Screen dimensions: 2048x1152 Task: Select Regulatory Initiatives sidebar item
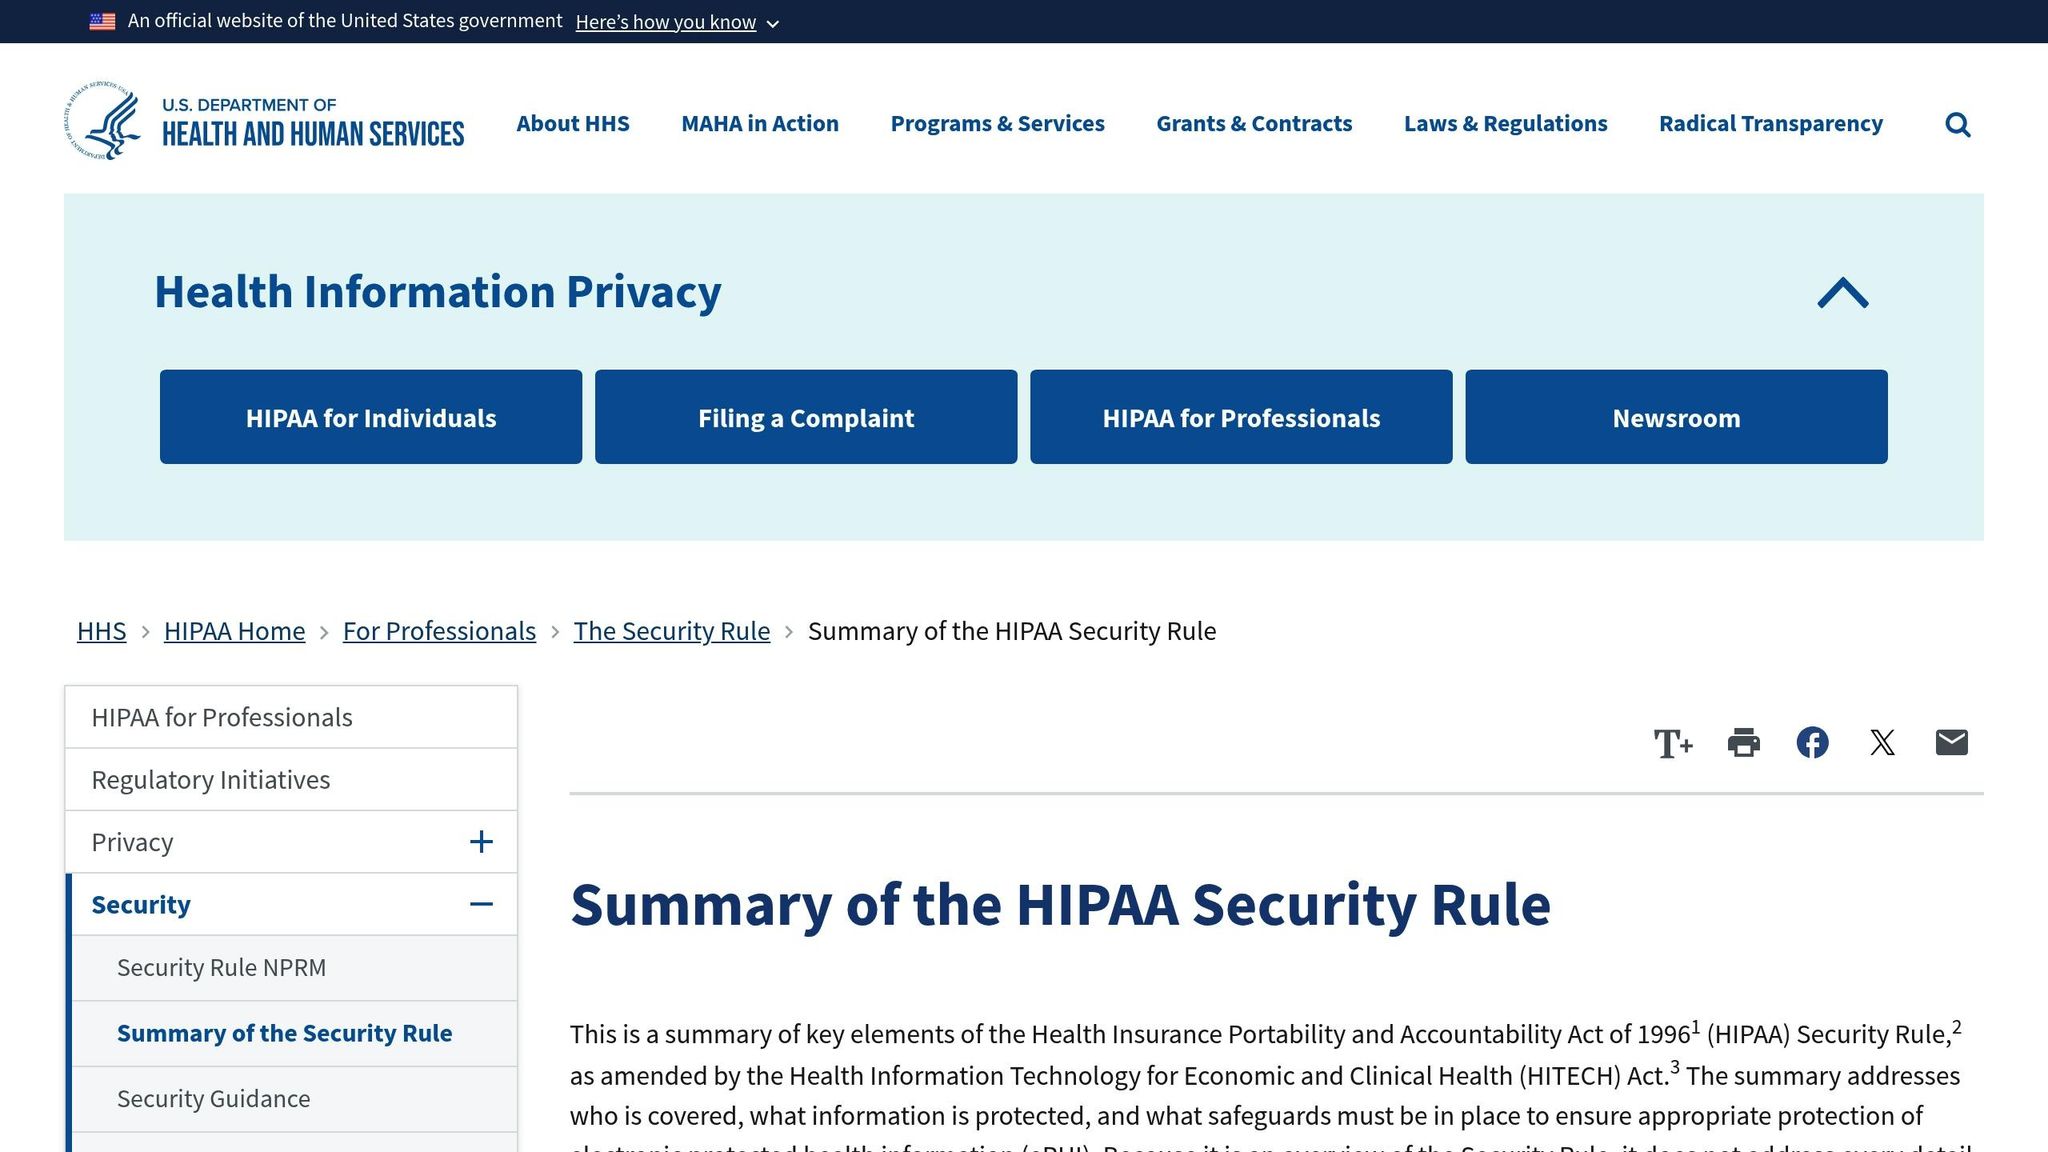click(291, 780)
